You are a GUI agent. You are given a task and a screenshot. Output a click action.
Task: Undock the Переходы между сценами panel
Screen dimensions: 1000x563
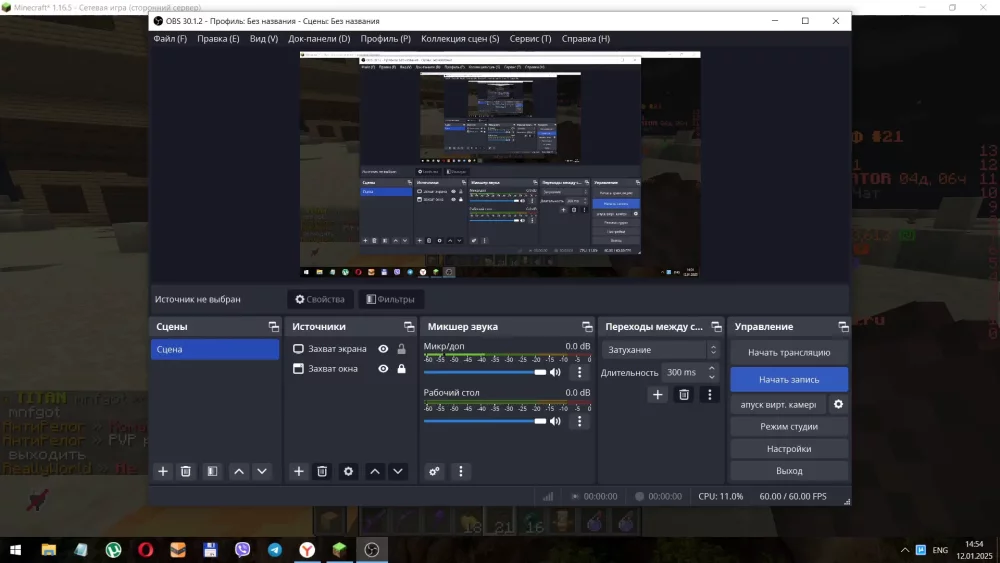716,326
